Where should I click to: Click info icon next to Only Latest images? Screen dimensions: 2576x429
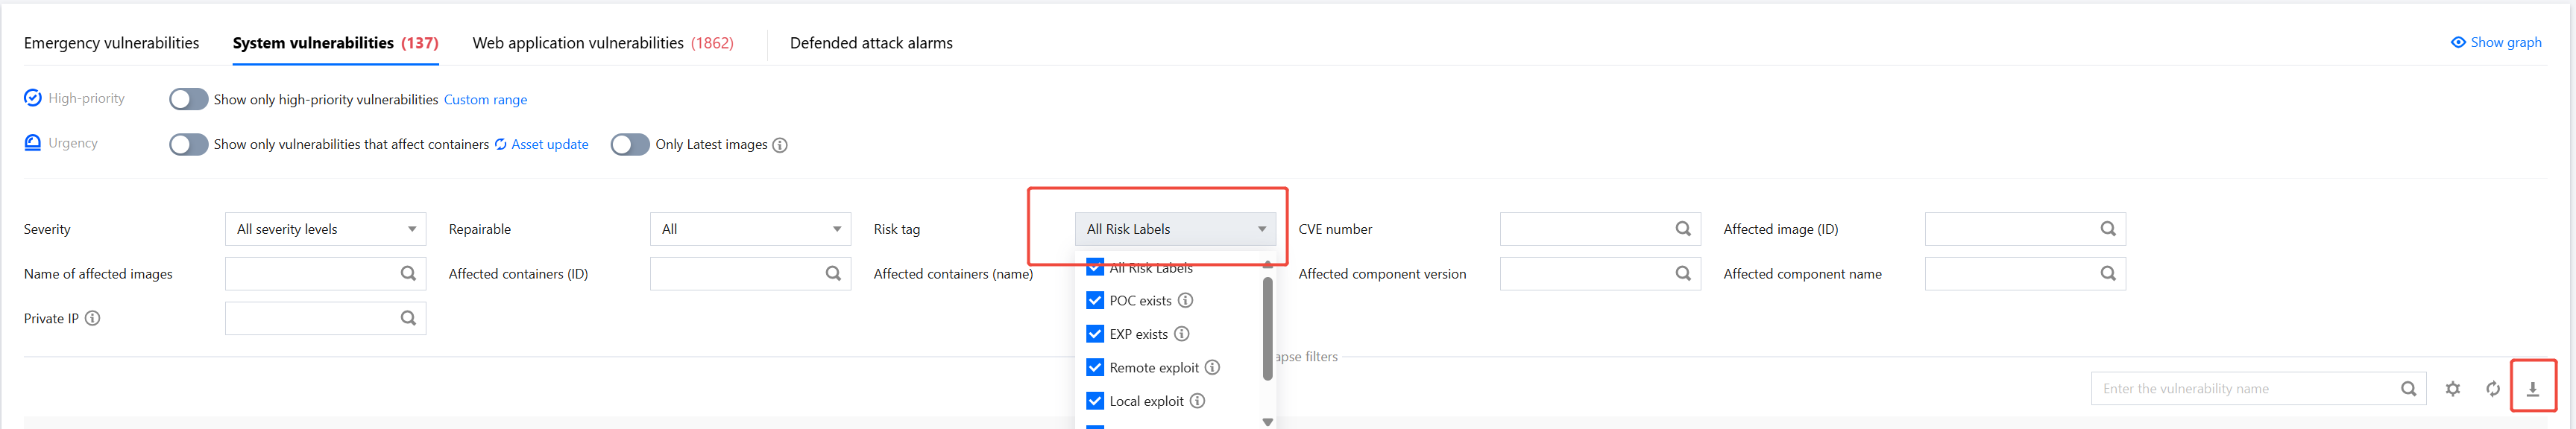(780, 146)
